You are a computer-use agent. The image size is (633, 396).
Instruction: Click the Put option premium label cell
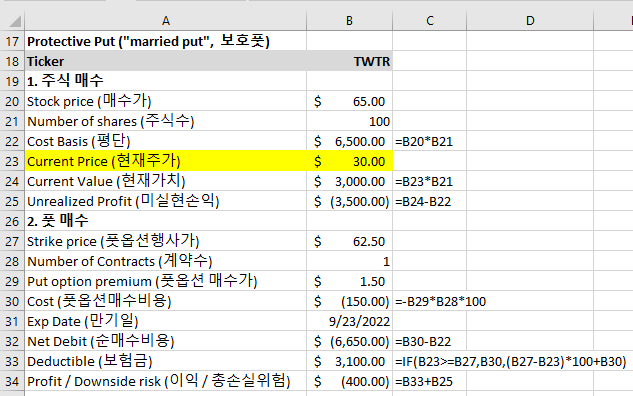click(x=166, y=281)
